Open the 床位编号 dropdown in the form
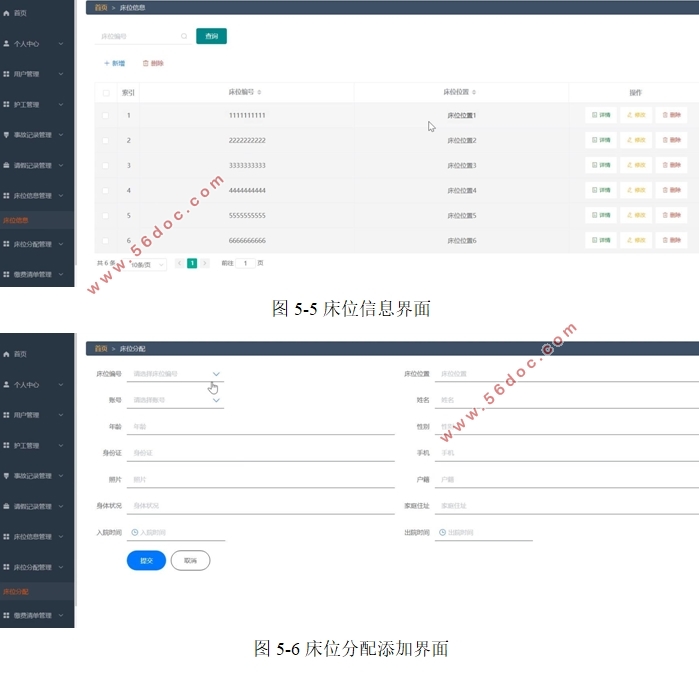 click(216, 374)
